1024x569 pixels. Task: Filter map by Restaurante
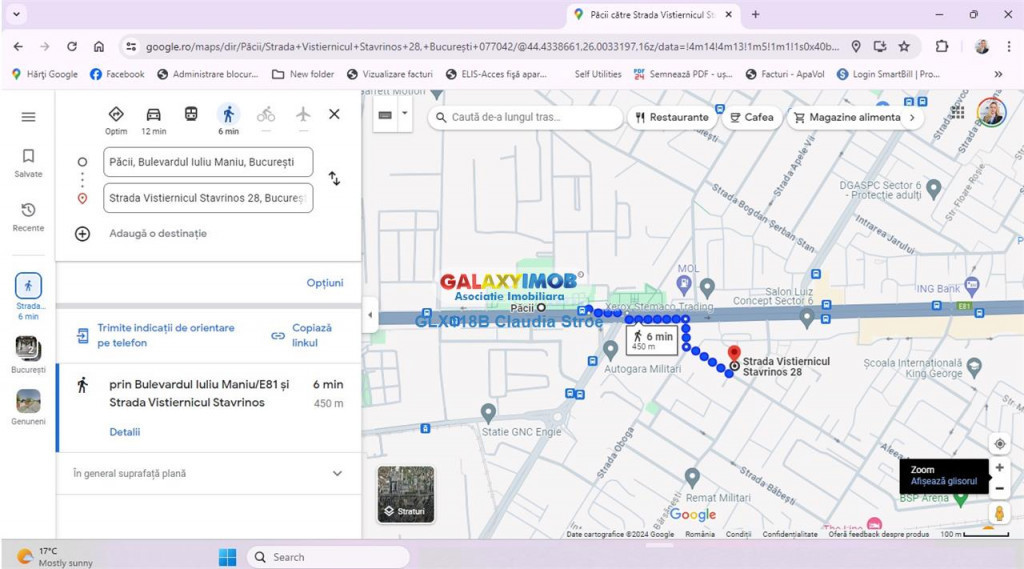[x=671, y=117]
